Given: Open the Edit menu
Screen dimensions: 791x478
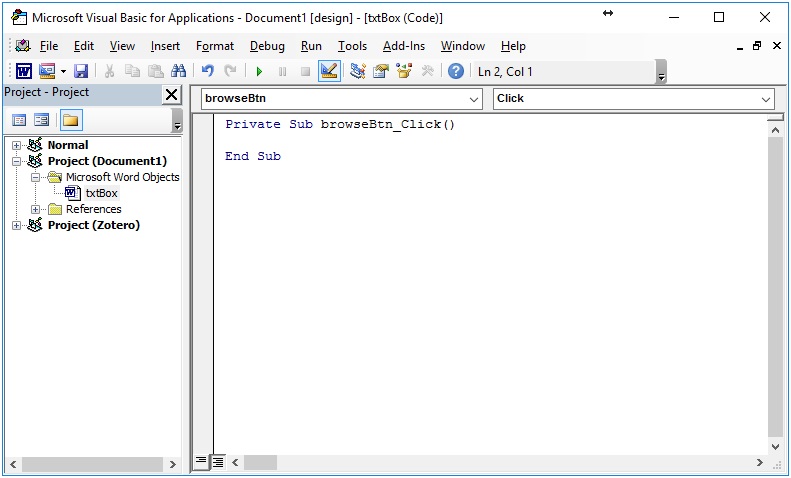Looking at the screenshot, I should [x=84, y=46].
